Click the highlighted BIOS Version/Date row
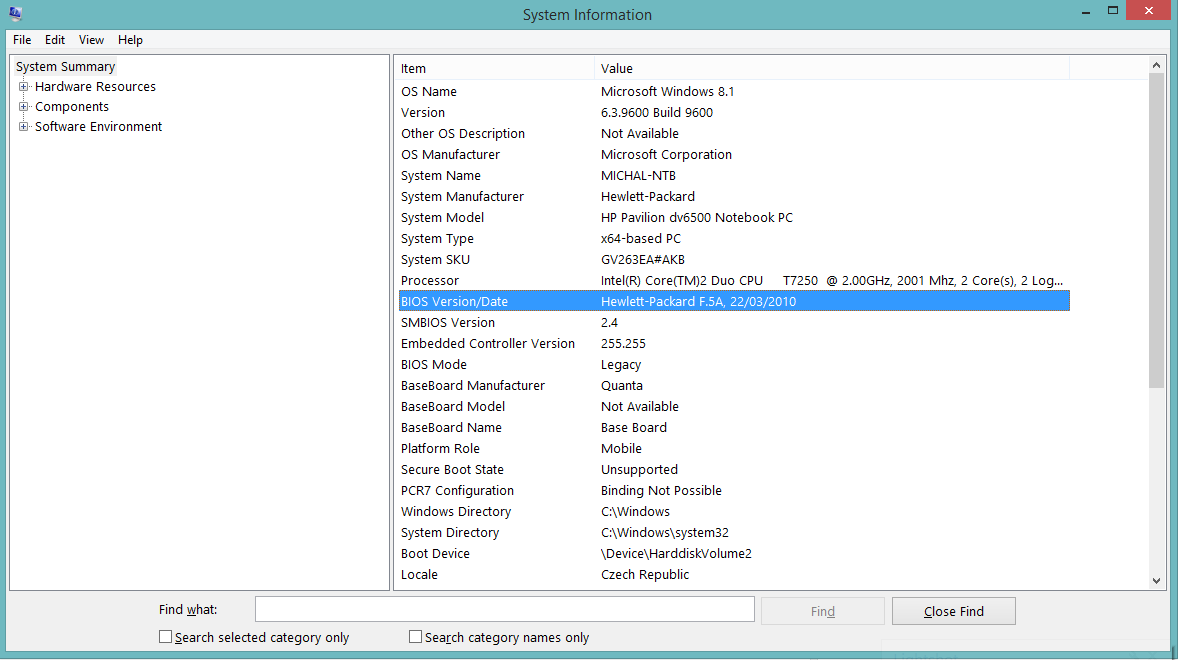Image resolution: width=1178 pixels, height=660 pixels. (734, 301)
